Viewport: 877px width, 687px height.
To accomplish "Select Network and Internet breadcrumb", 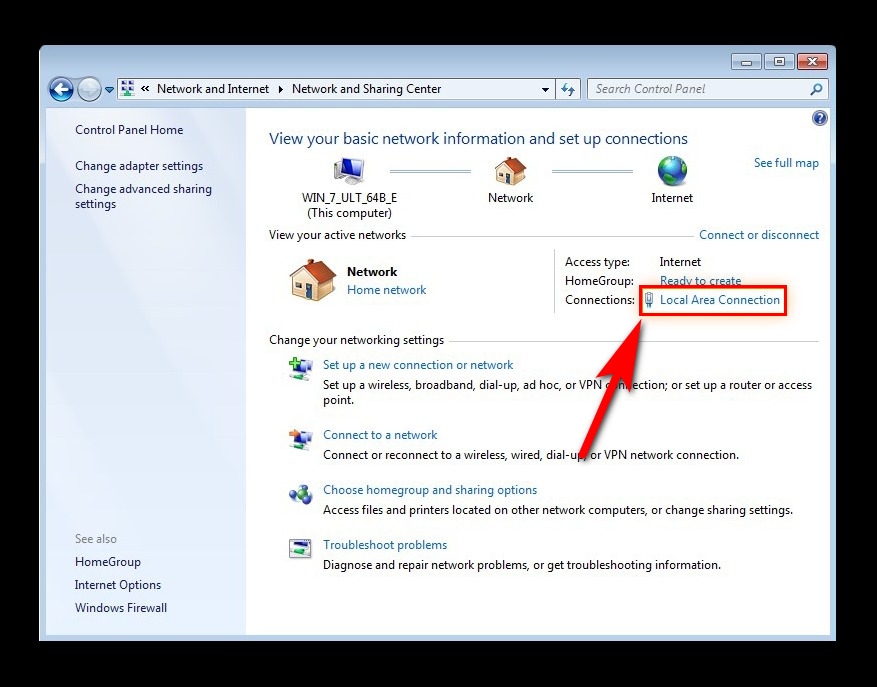I will (213, 89).
